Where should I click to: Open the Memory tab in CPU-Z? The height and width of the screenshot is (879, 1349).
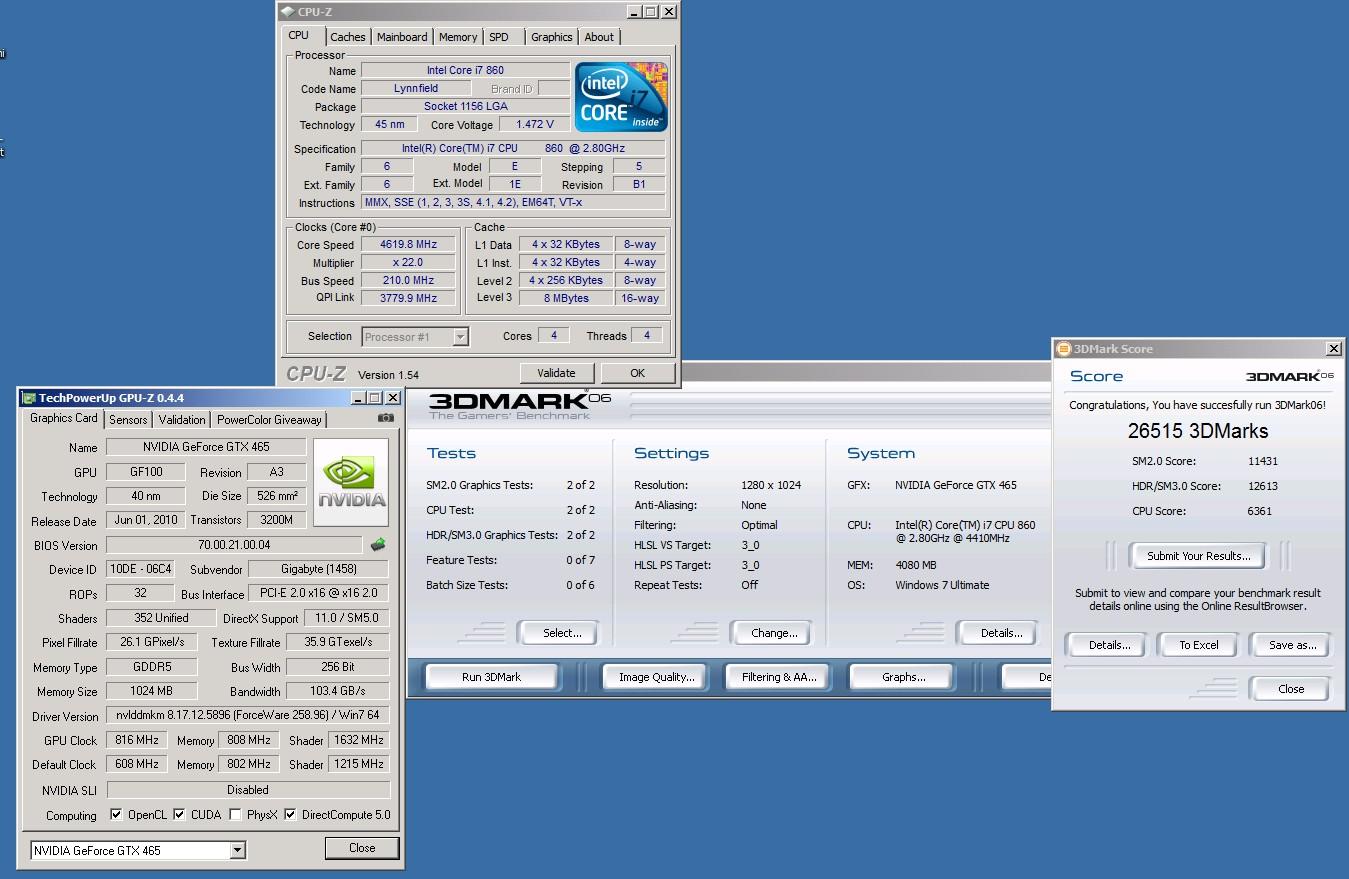tap(458, 37)
